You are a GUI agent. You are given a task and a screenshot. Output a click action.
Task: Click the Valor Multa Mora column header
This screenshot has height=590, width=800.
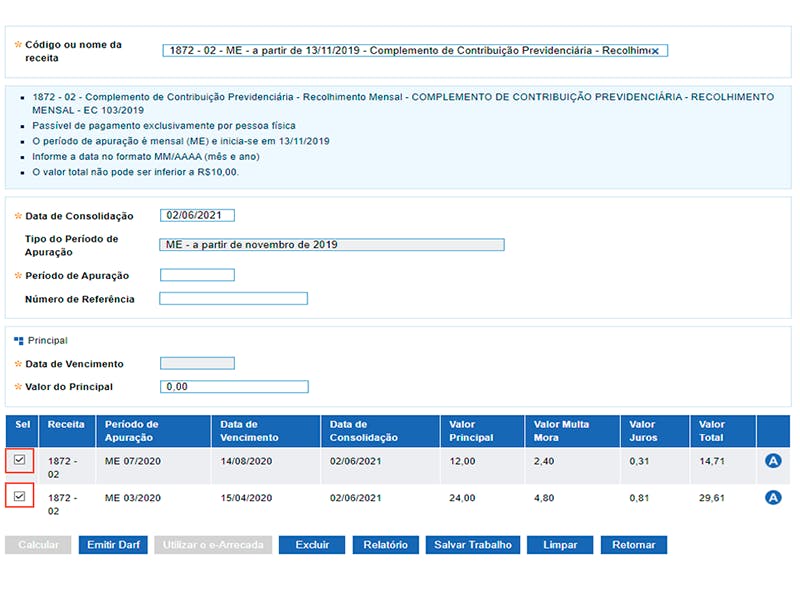572,431
